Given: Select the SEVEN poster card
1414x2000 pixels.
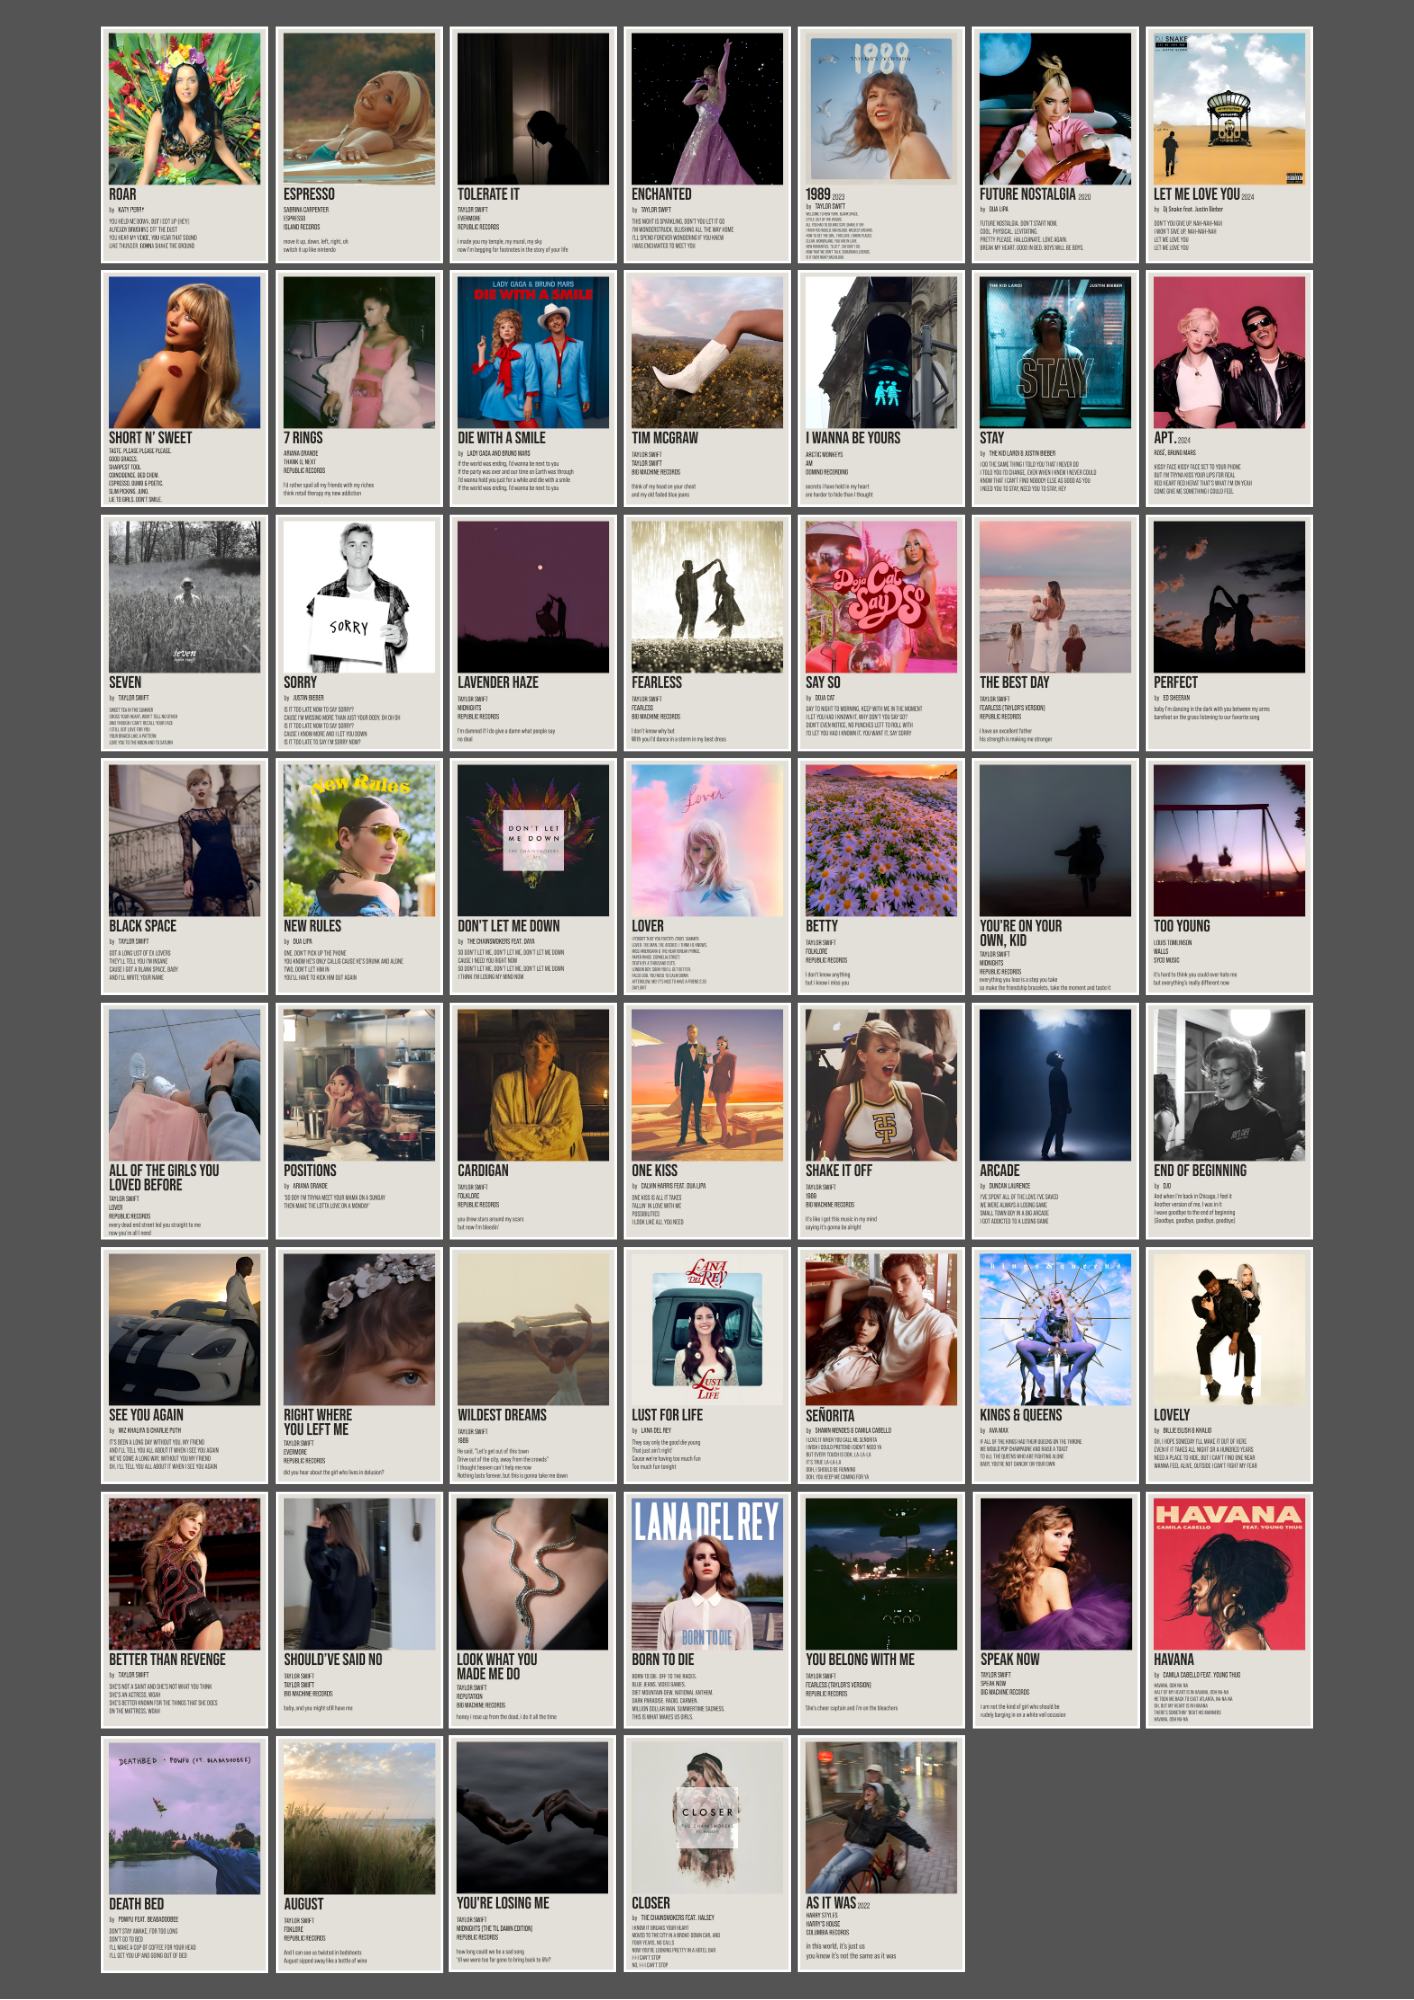Looking at the screenshot, I should (184, 633).
